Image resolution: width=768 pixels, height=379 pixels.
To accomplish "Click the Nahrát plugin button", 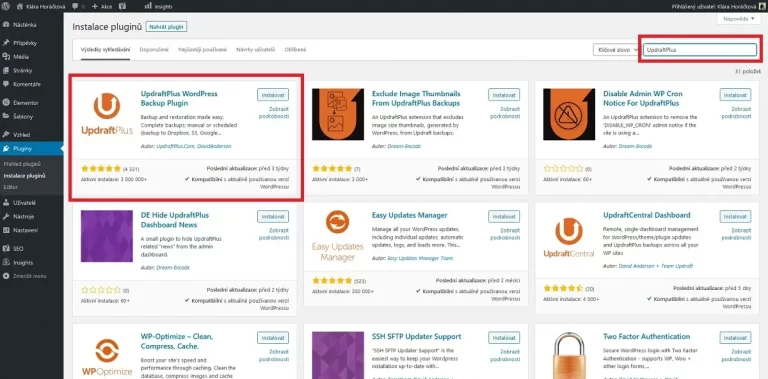I will coord(167,27).
